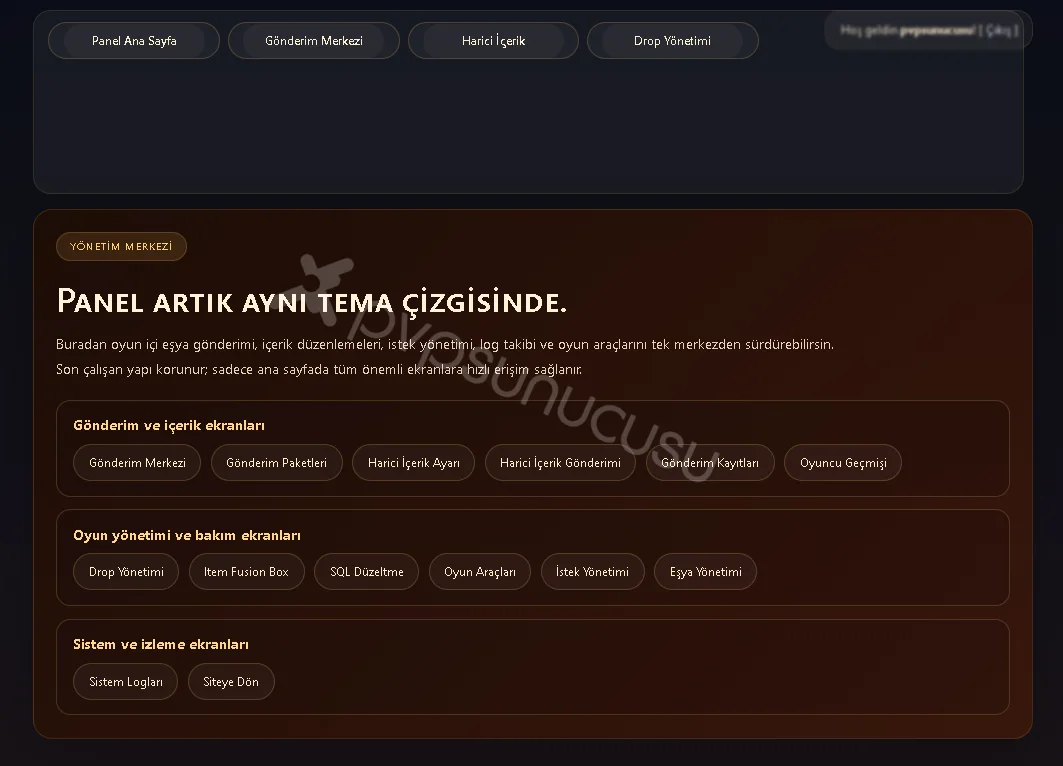Click the heading 'Panel artık aynı tema çizgisinde.'

point(312,301)
